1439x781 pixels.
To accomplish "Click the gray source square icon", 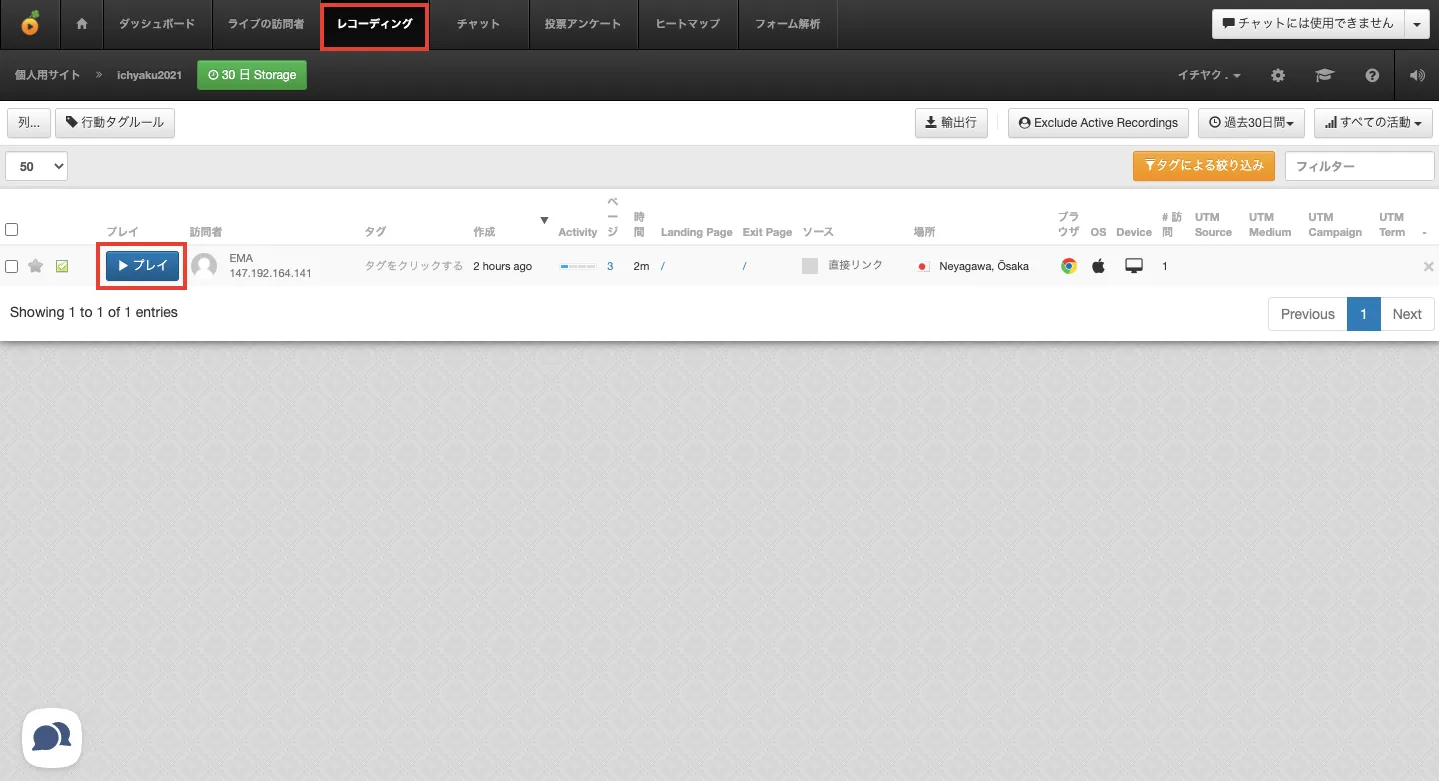I will point(810,266).
